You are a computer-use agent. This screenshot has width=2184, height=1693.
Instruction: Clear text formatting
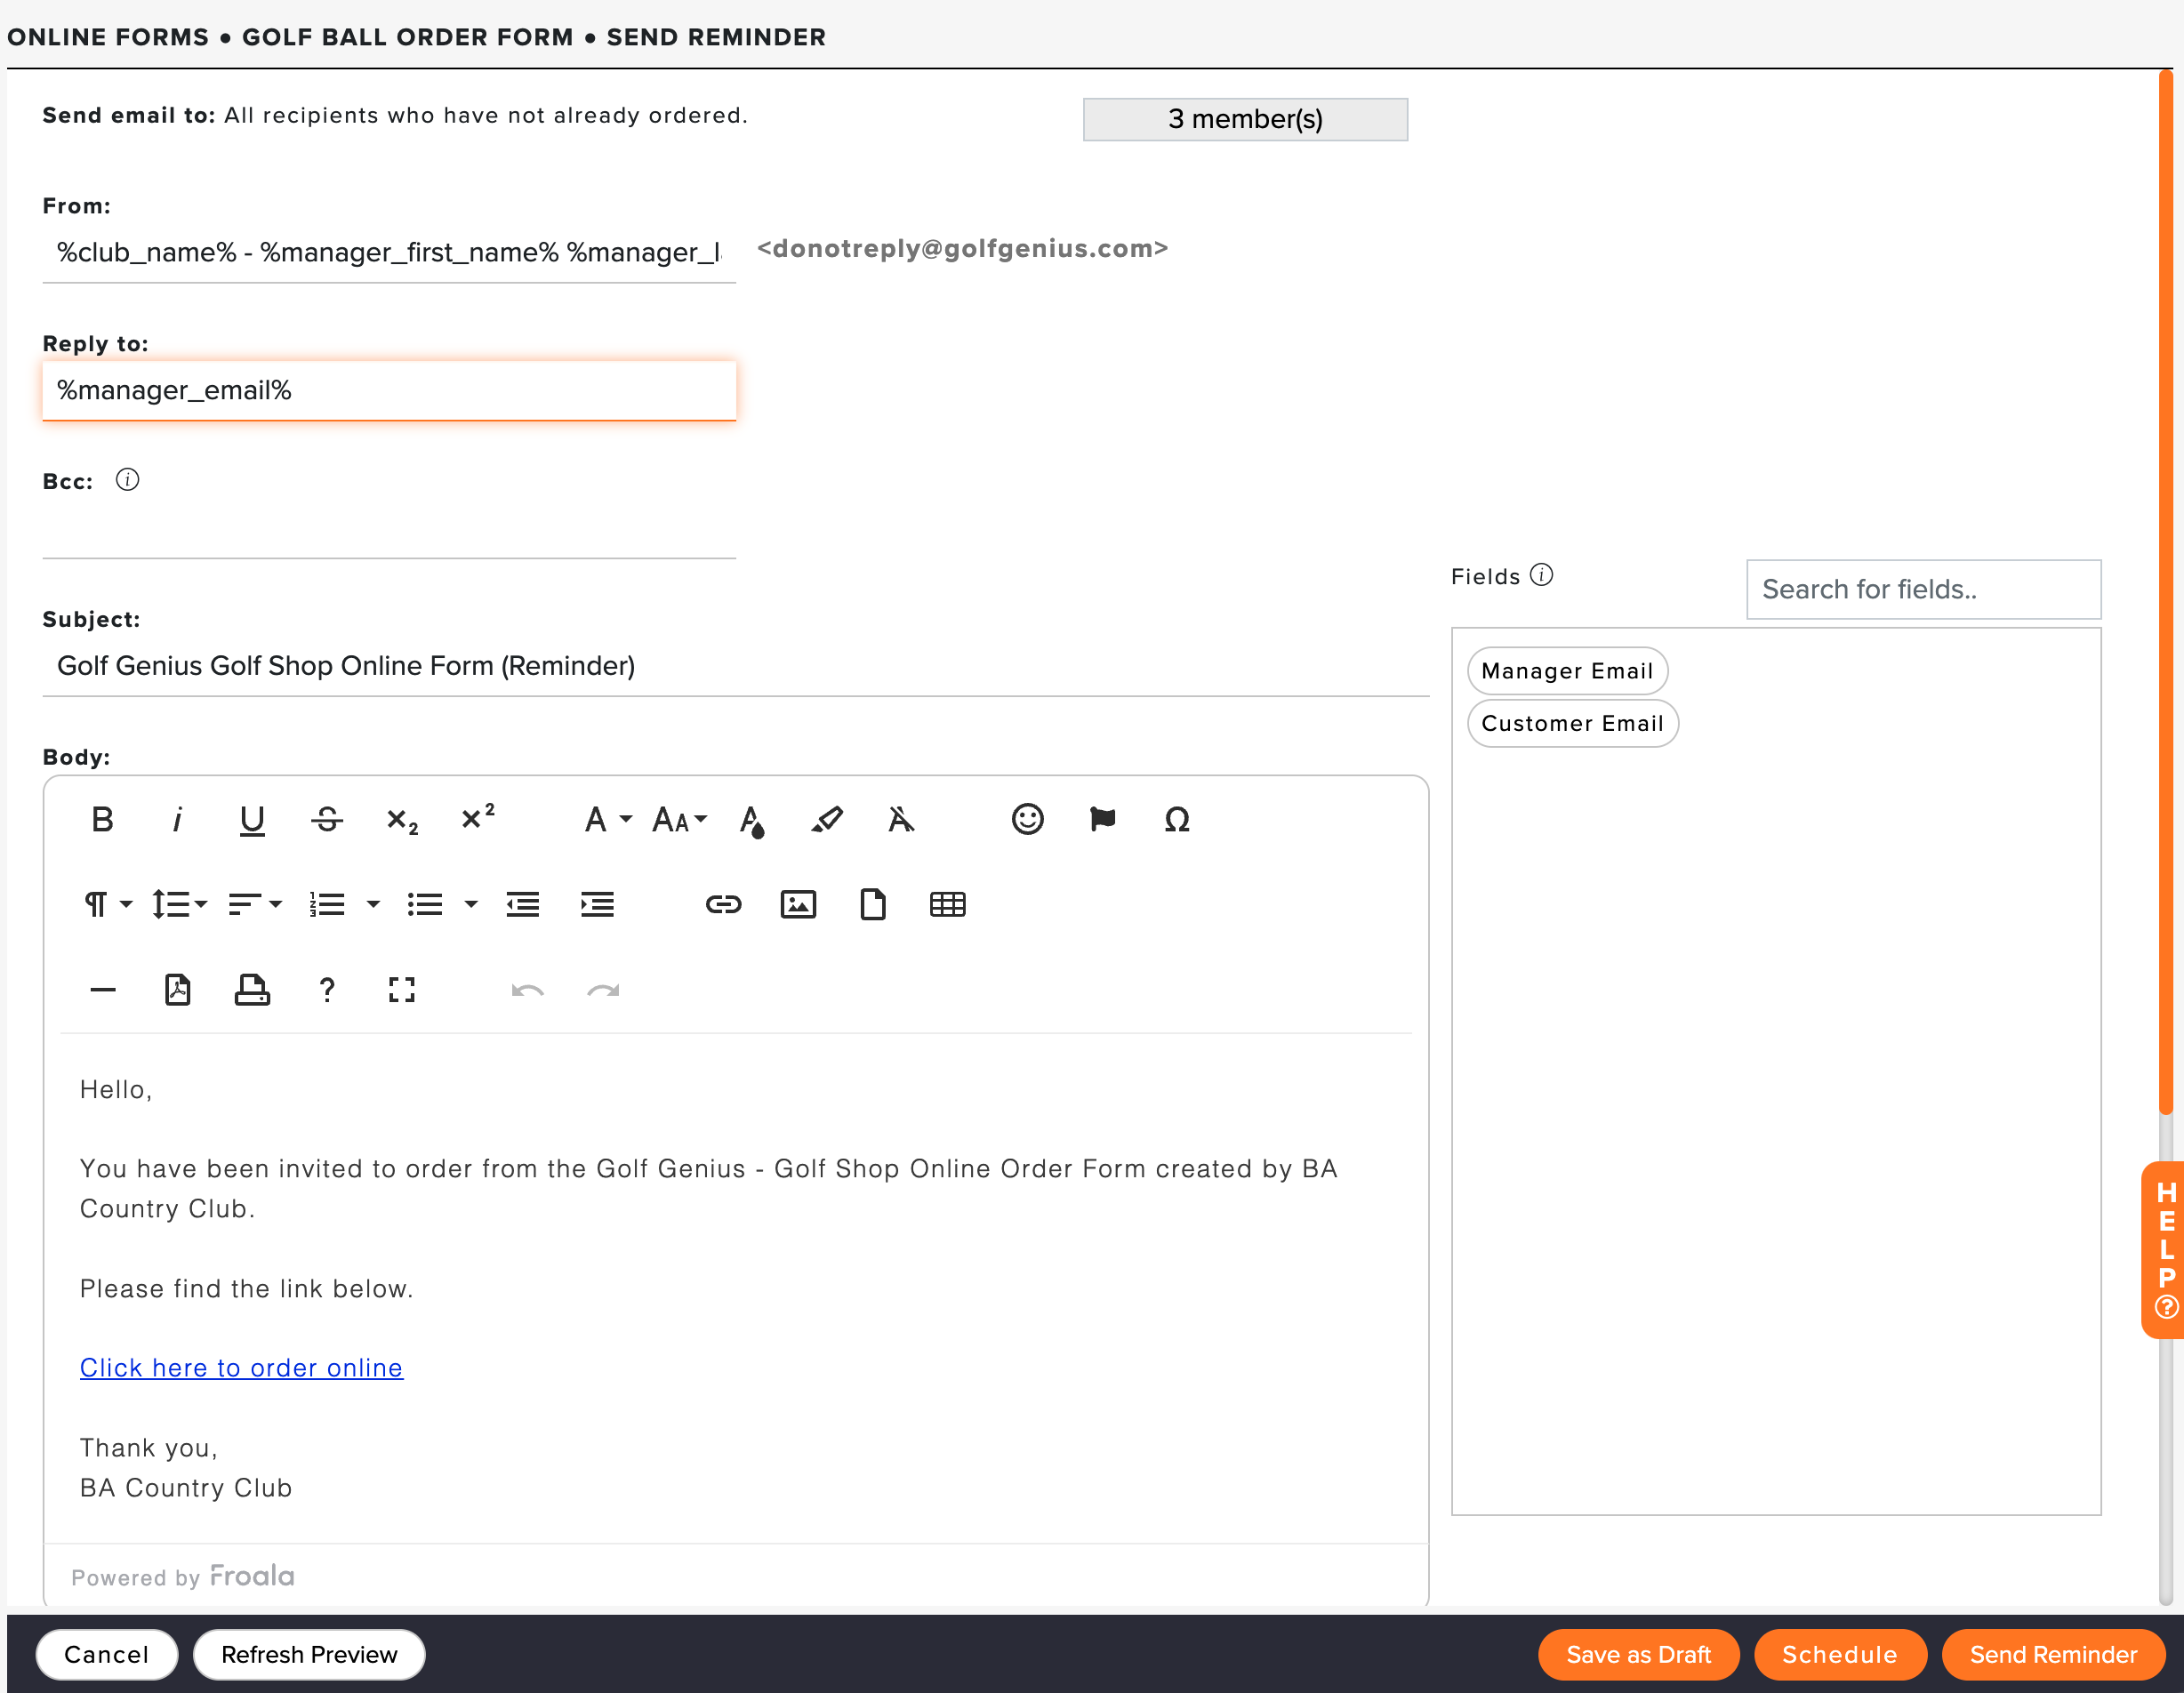click(901, 820)
